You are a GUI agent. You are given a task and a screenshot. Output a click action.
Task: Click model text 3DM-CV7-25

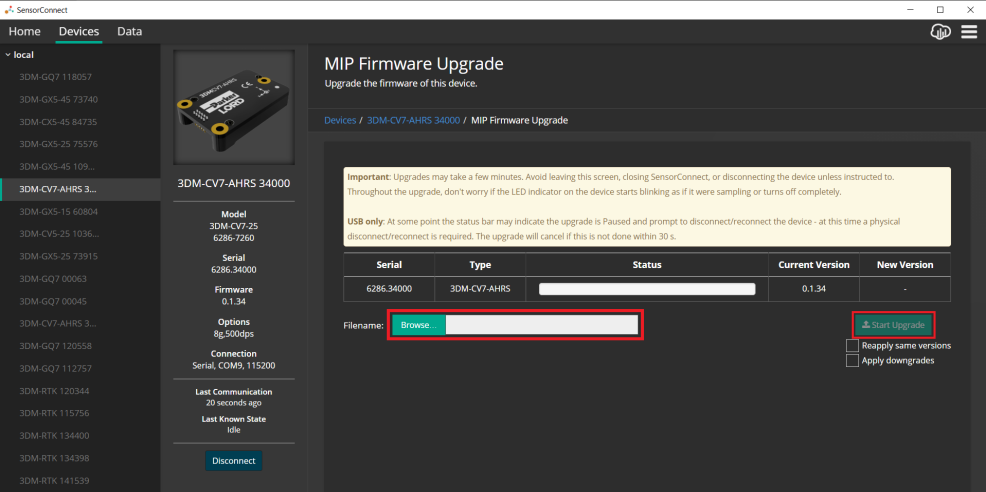pyautogui.click(x=234, y=226)
